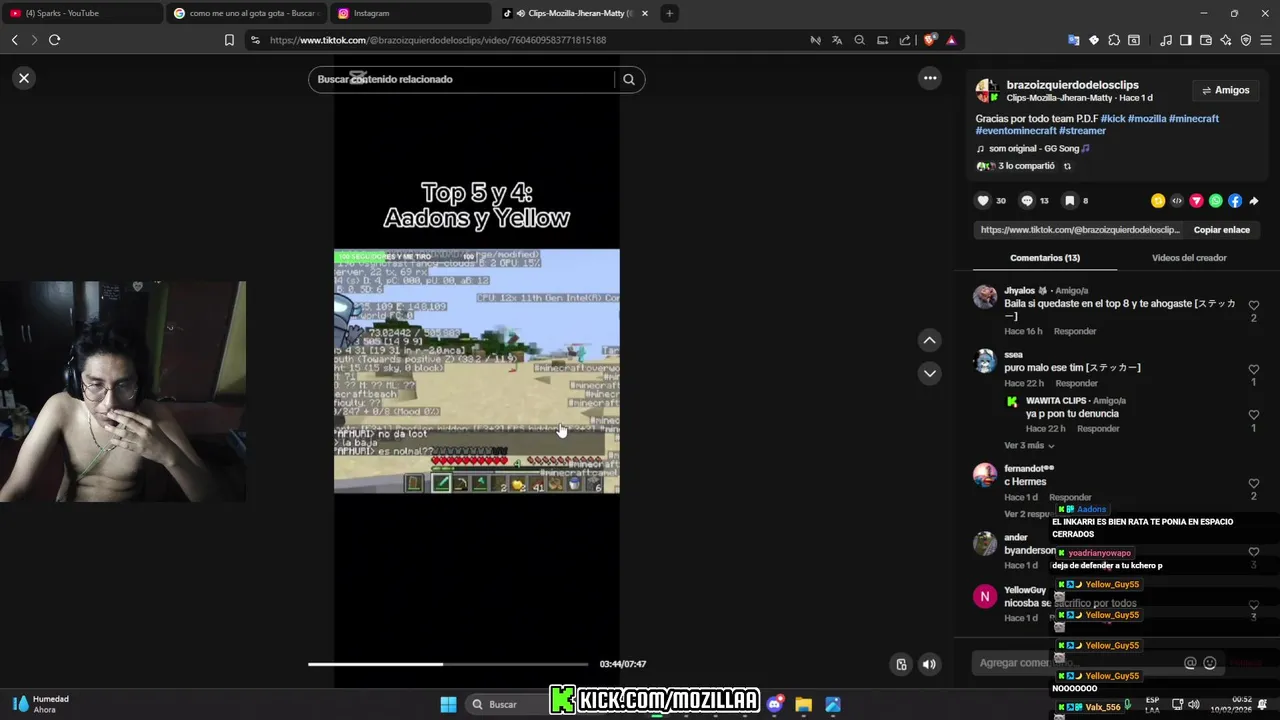
Task: Reply to fernandot comment with 'Responder'
Action: click(x=1070, y=498)
